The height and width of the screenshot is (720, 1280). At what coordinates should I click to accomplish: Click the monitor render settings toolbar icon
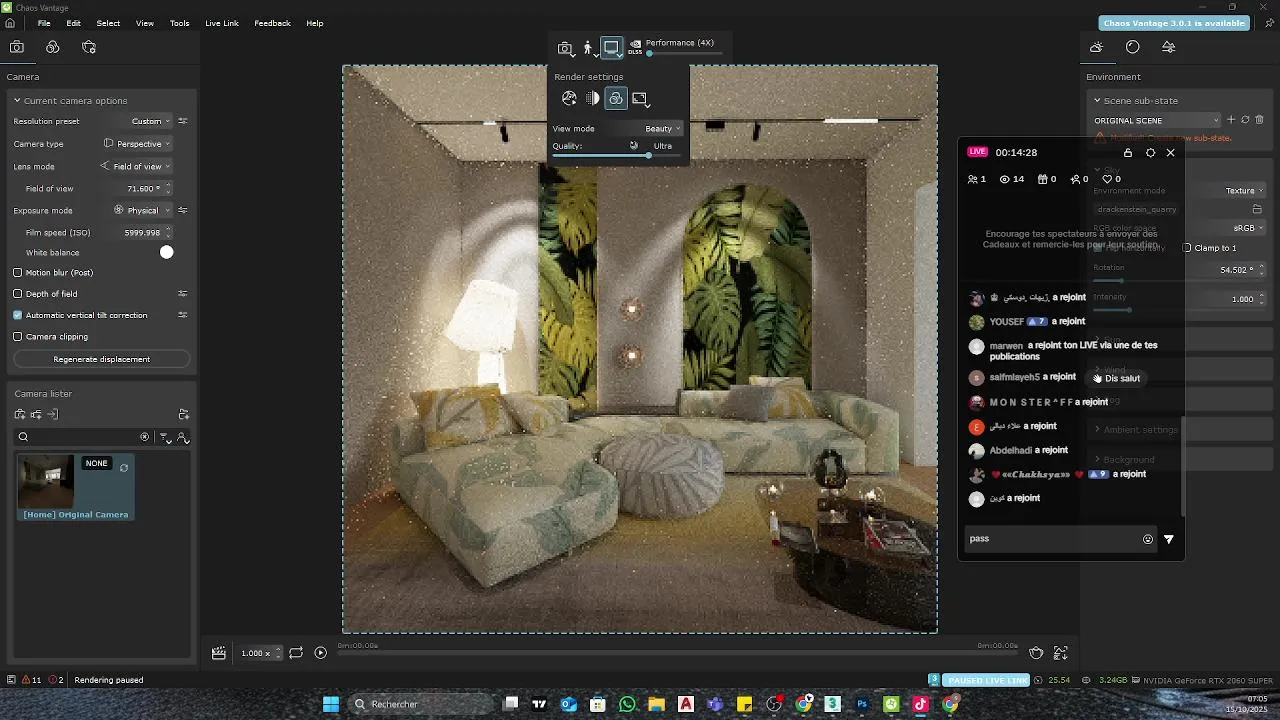[612, 48]
